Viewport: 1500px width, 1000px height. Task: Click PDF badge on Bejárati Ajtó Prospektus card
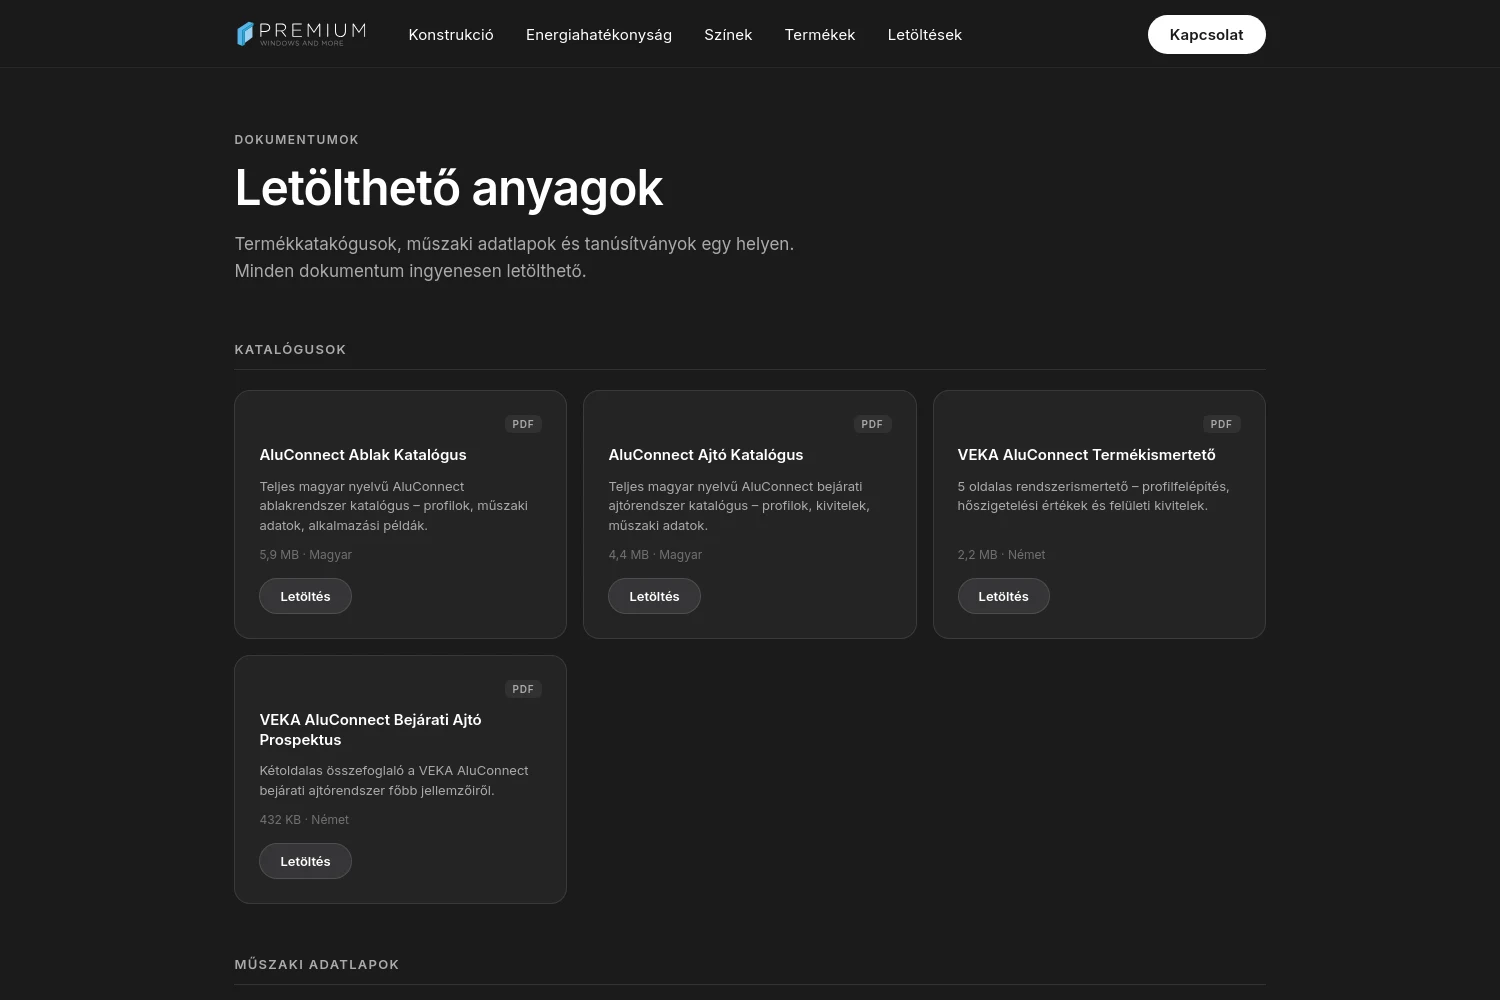[x=523, y=689]
